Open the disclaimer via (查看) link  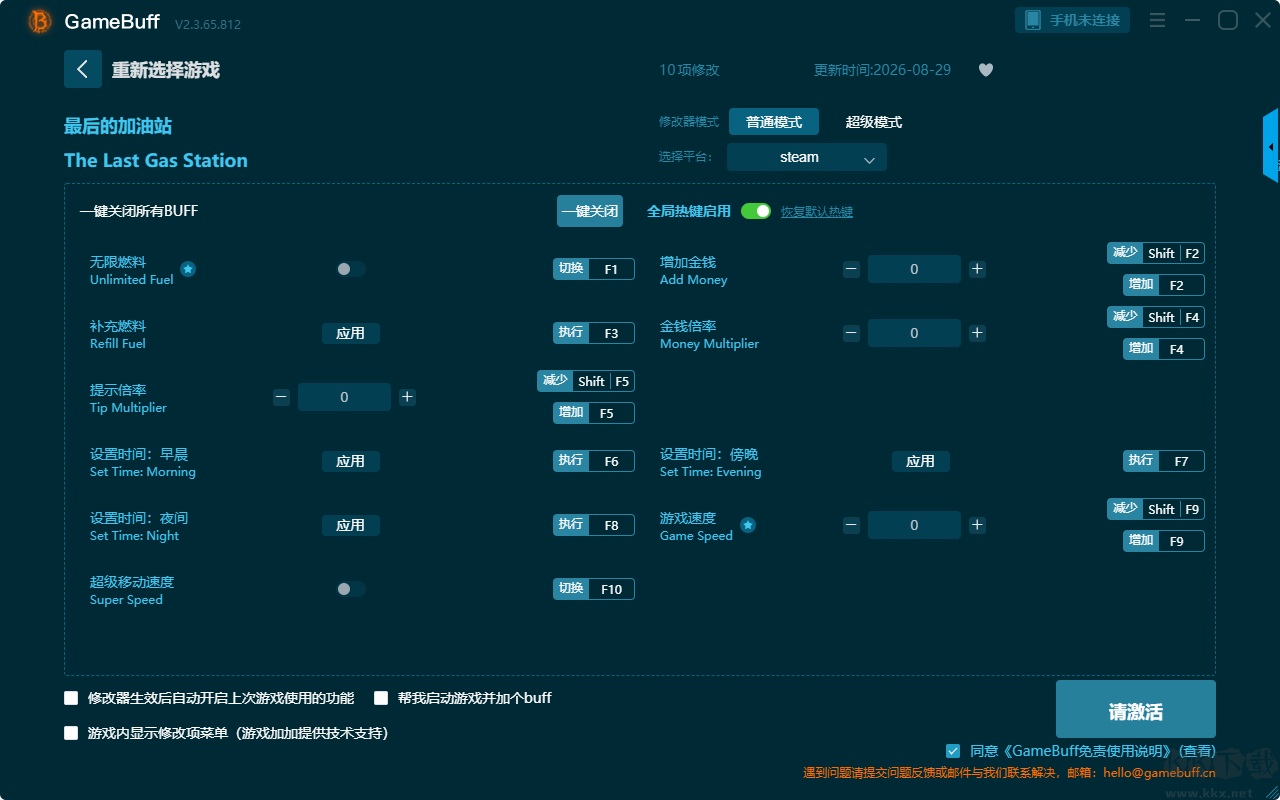click(1196, 751)
